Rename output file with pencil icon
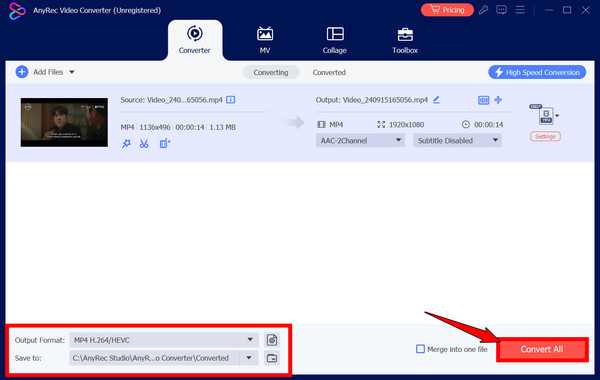600x380 pixels. coord(437,100)
